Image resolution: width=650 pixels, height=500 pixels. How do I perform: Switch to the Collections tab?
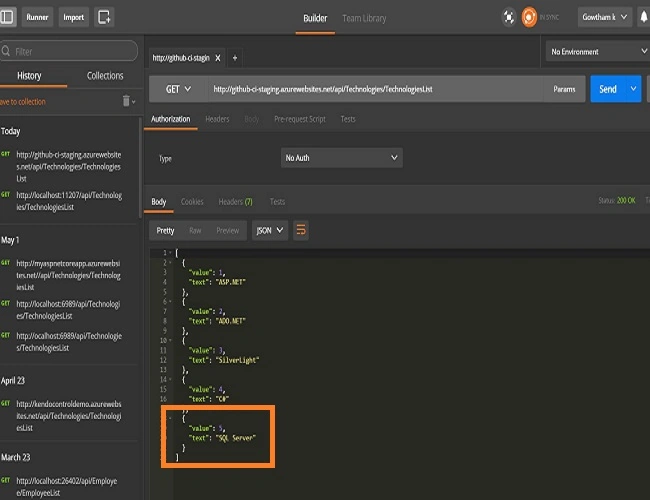point(105,76)
